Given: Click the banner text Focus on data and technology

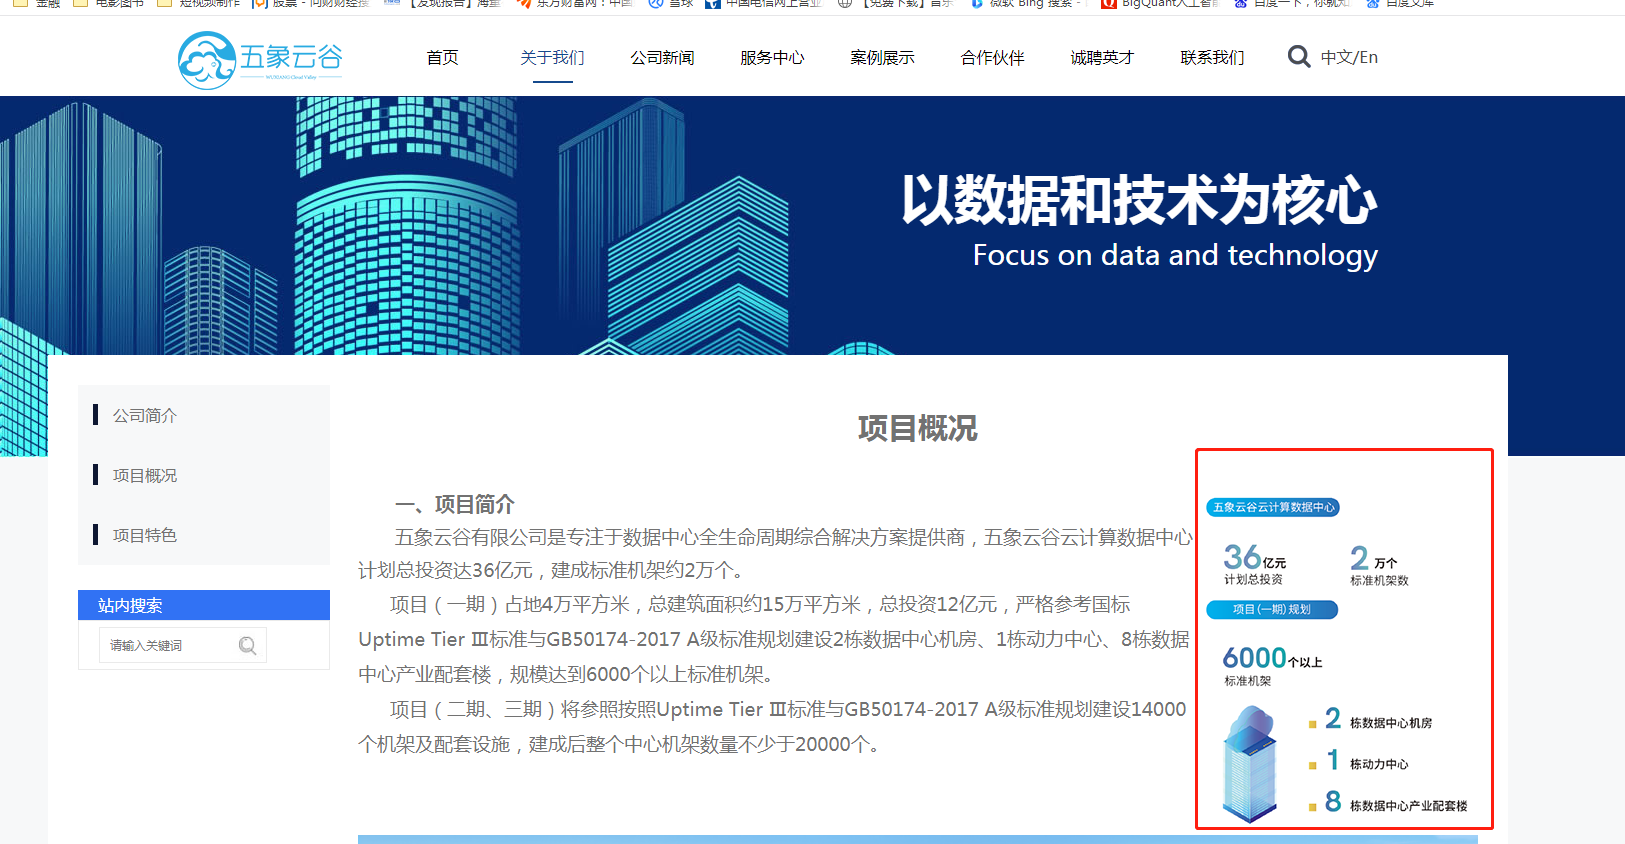Looking at the screenshot, I should pos(1176,255).
